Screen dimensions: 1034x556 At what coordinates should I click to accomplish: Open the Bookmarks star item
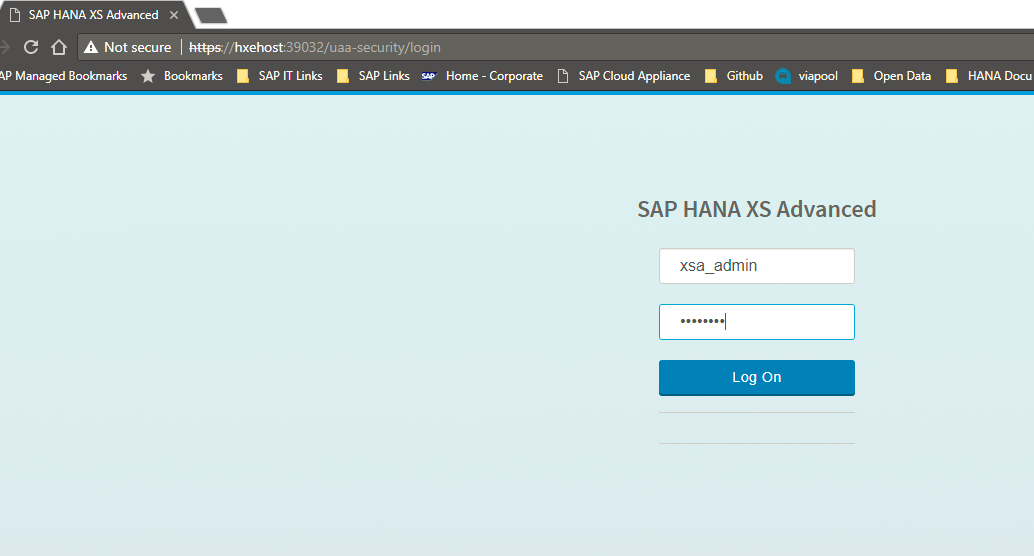(182, 76)
